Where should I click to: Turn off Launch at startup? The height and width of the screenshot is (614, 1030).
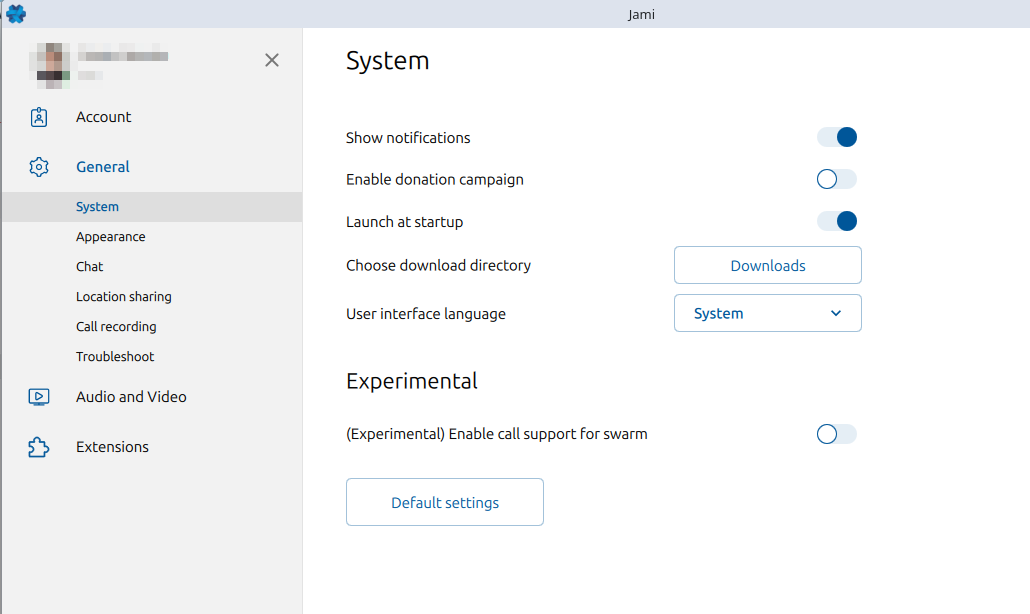(837, 221)
